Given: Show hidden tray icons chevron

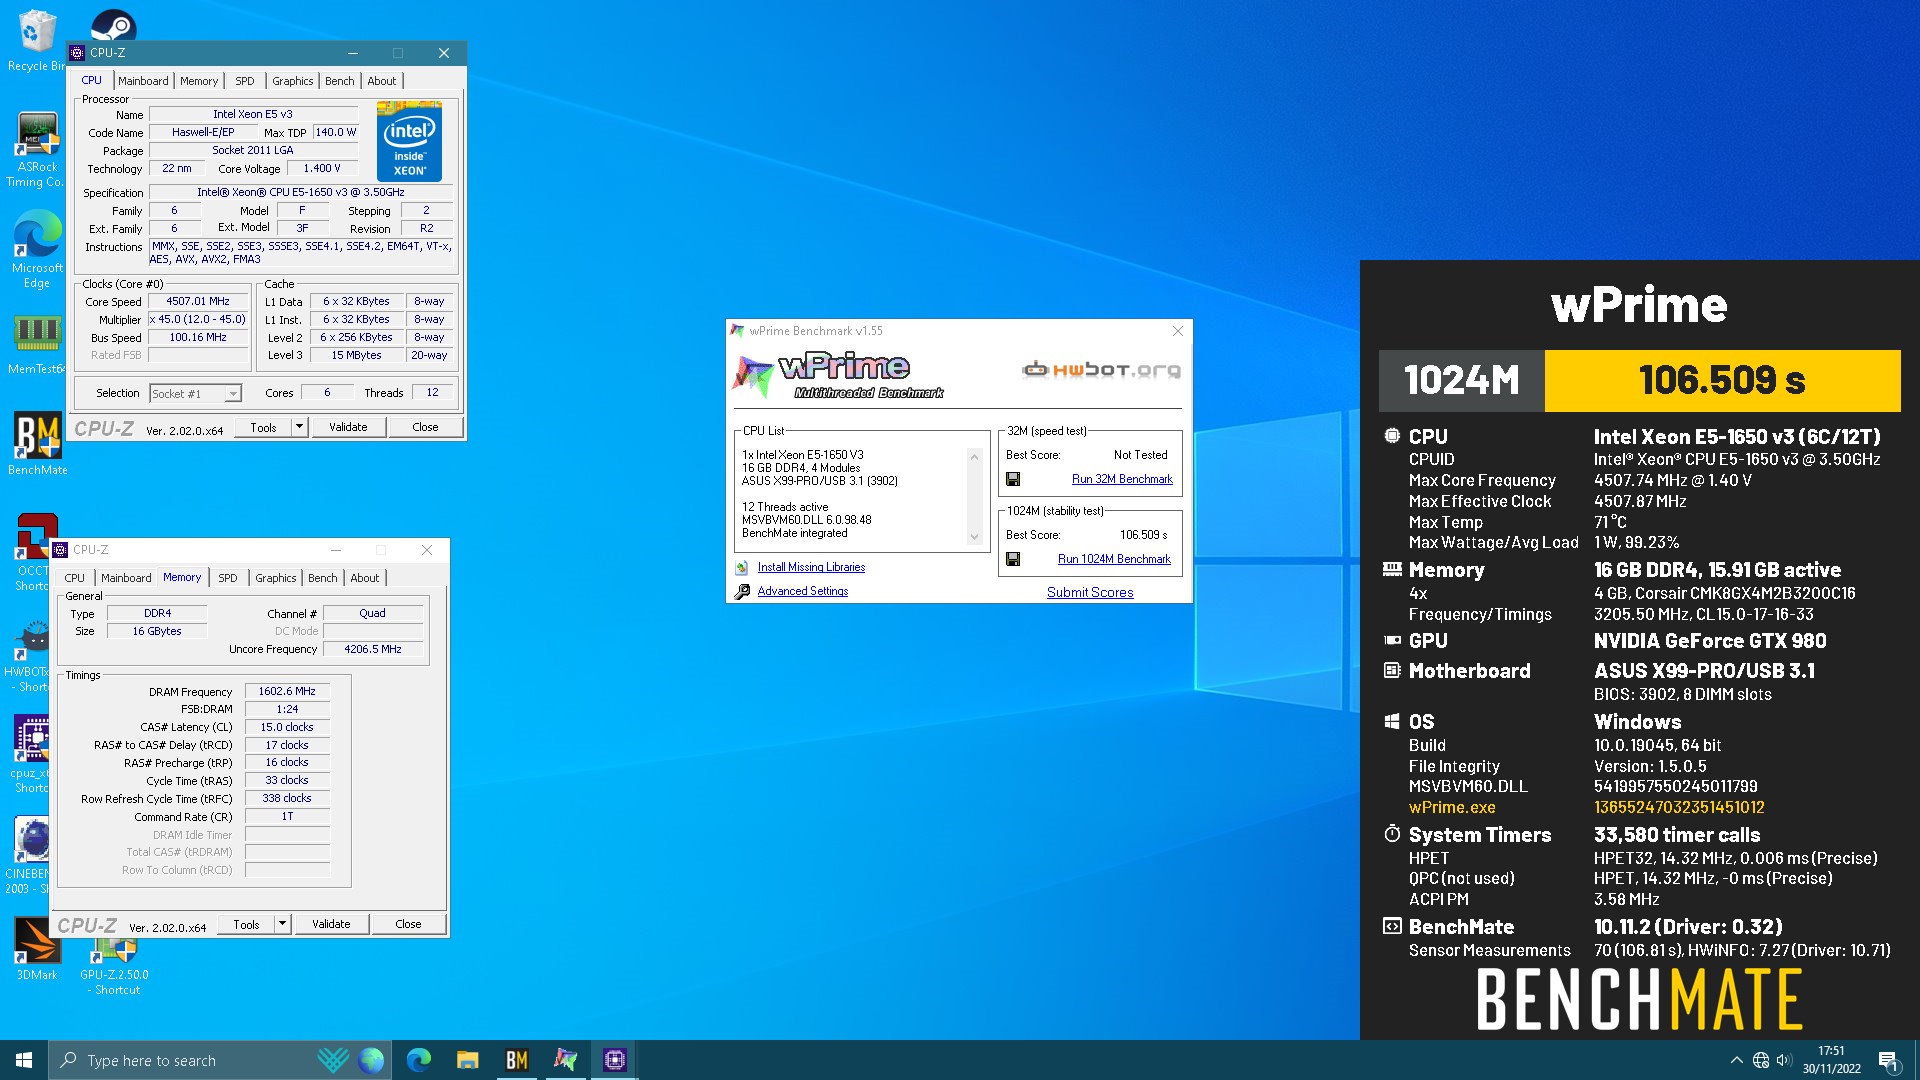Looking at the screenshot, I should coord(1737,1060).
